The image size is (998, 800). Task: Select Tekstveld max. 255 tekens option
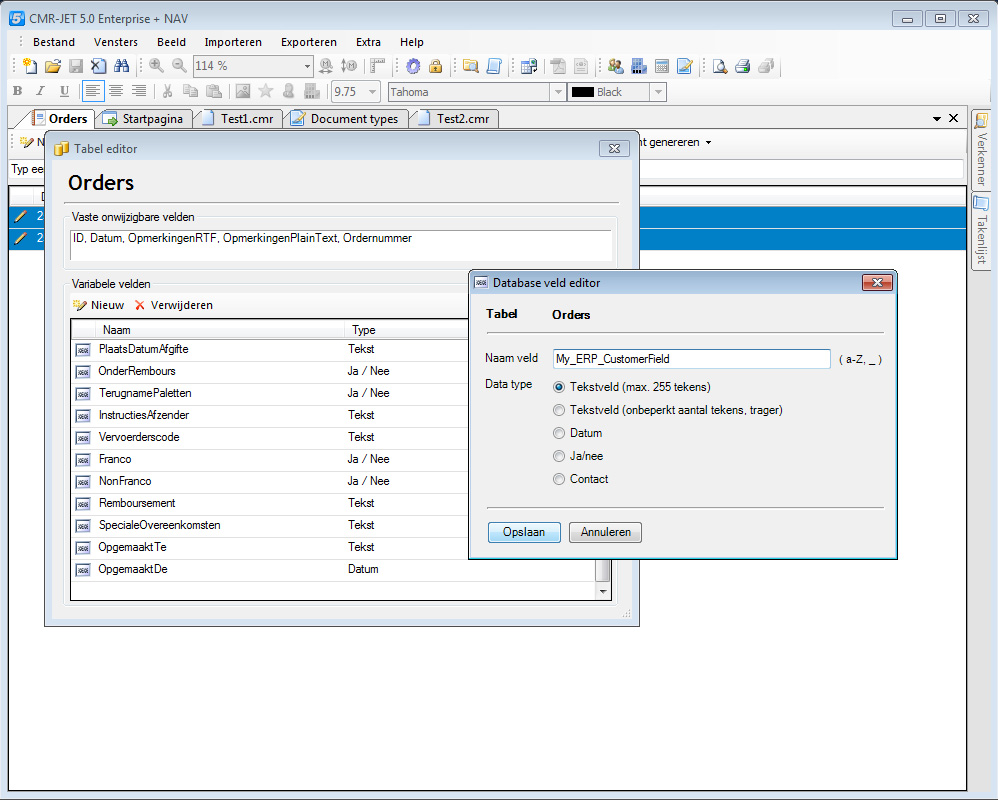(x=559, y=386)
